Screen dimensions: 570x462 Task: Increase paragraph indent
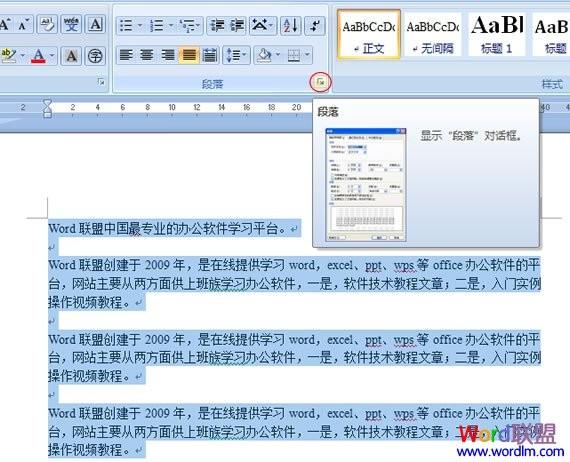coord(237,25)
